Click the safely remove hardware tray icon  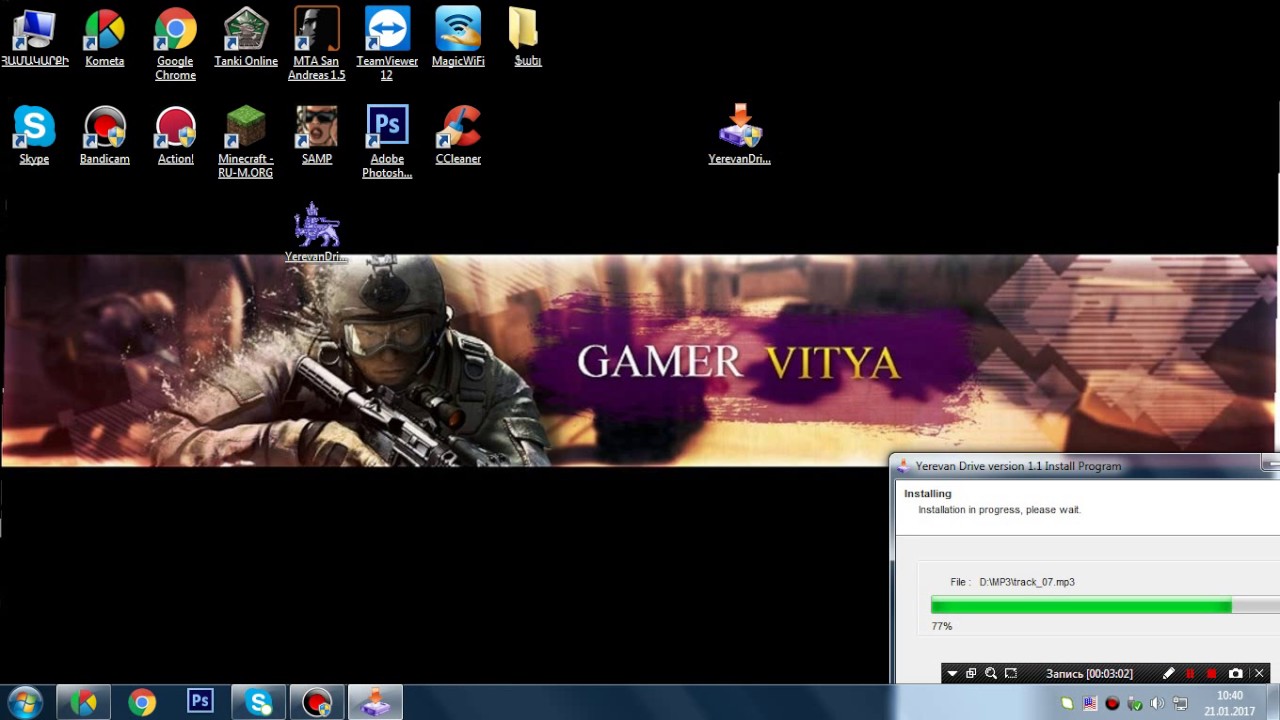[1135, 703]
